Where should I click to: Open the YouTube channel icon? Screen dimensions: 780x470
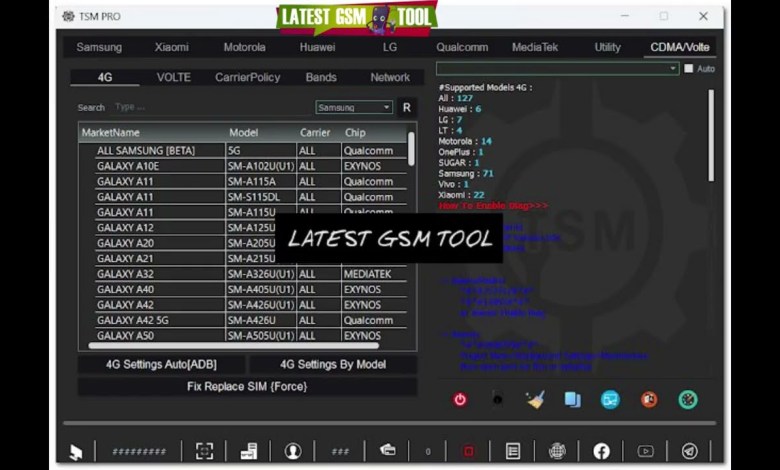646,451
